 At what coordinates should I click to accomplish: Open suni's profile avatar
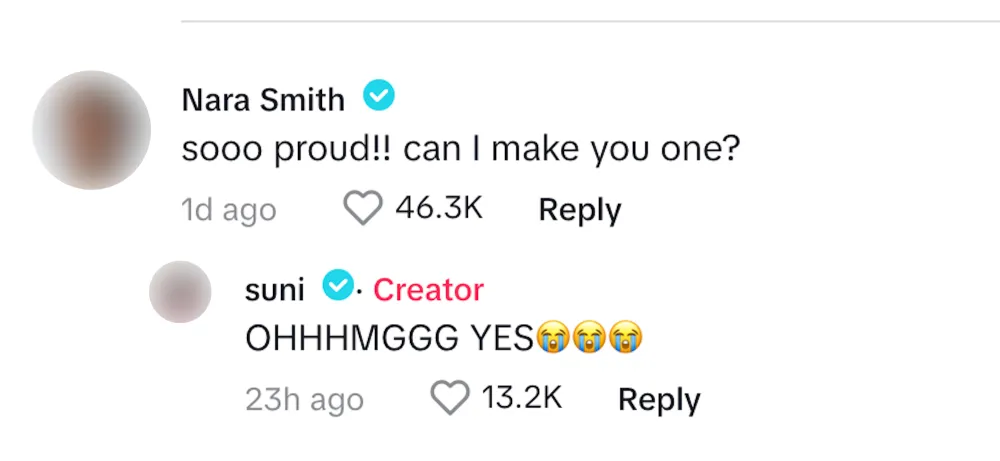(180, 292)
